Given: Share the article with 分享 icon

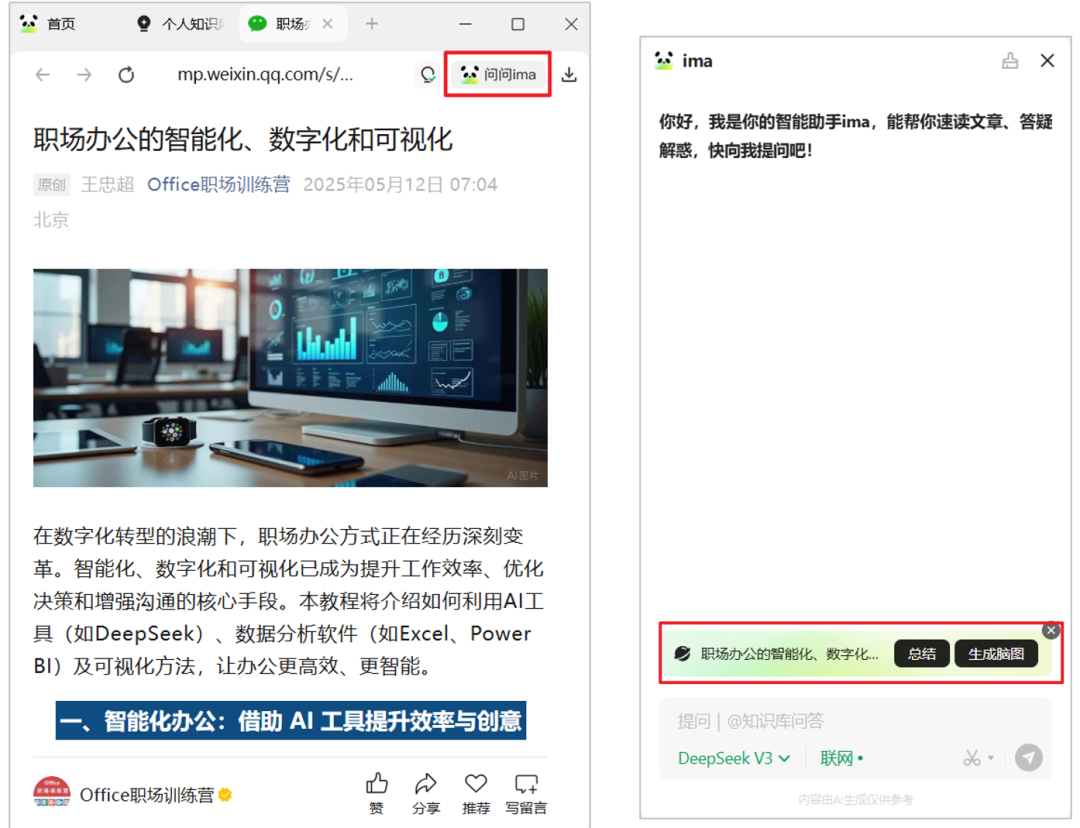Looking at the screenshot, I should (426, 793).
